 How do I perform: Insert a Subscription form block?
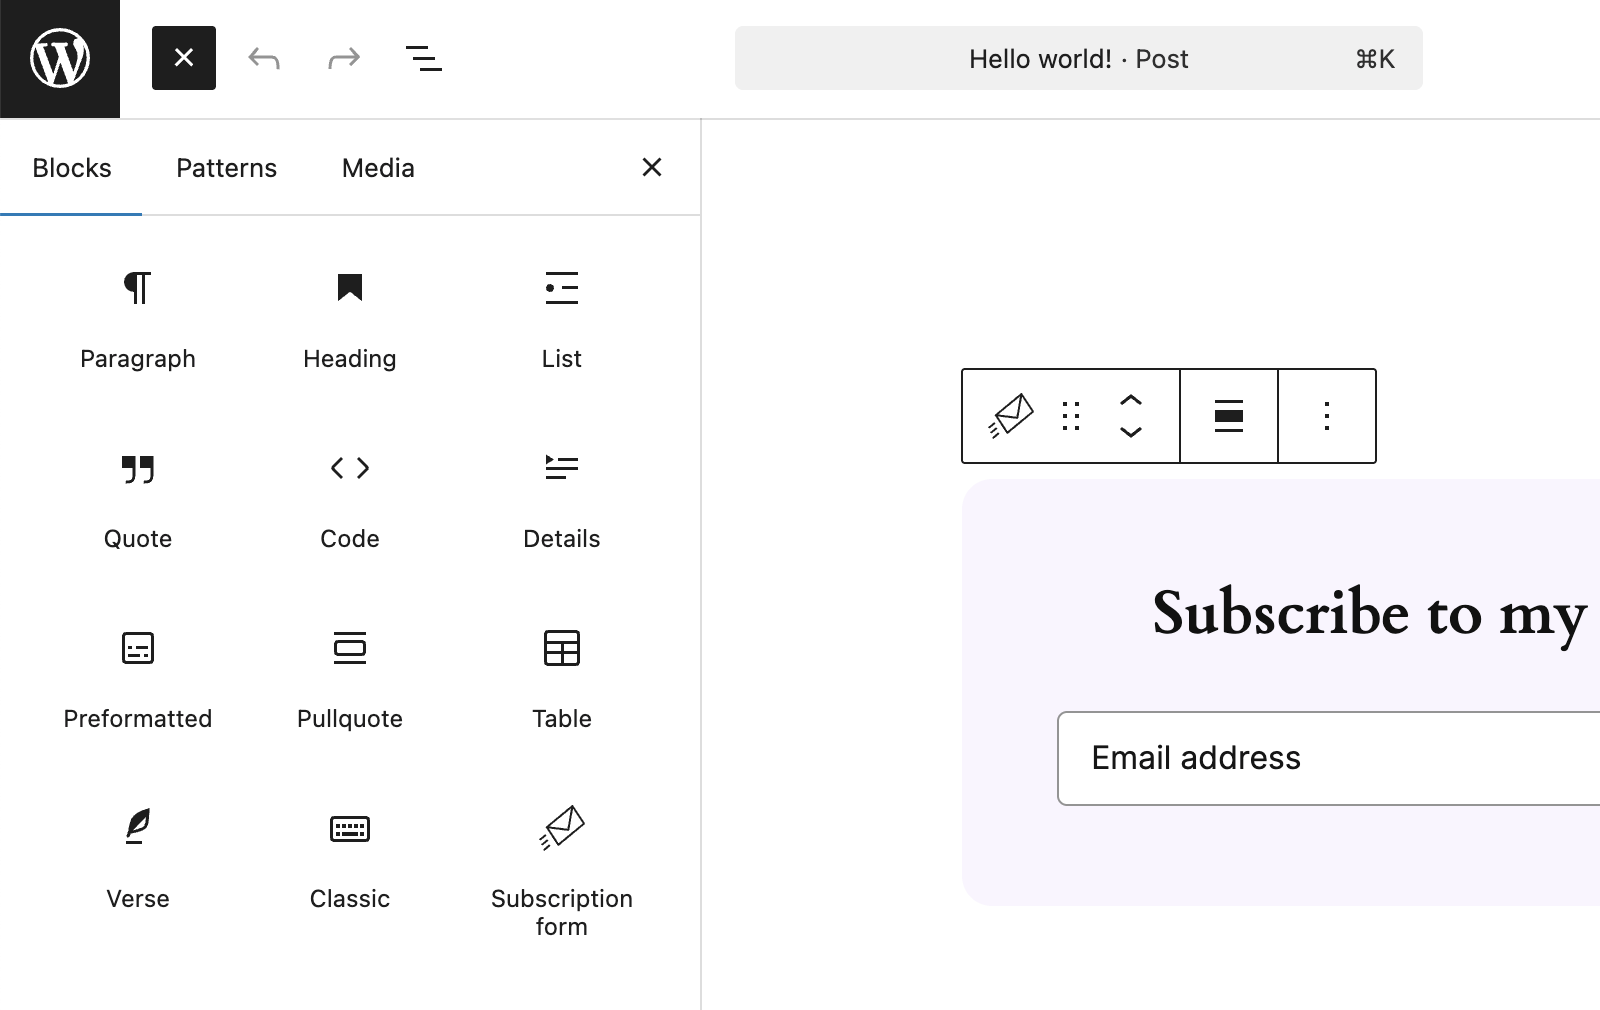coord(562,870)
